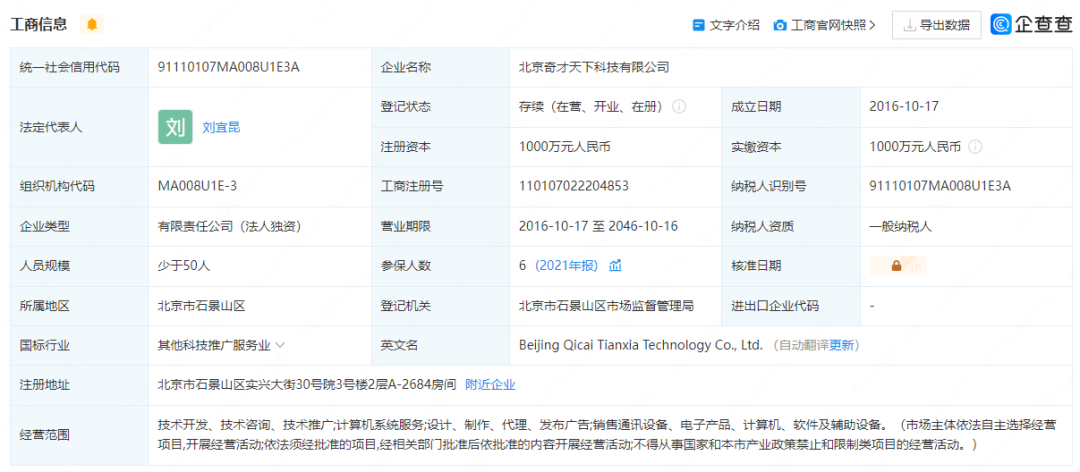Click the VIP lock on 核准日期
Image resolution: width=1080 pixels, height=472 pixels.
coord(898,265)
